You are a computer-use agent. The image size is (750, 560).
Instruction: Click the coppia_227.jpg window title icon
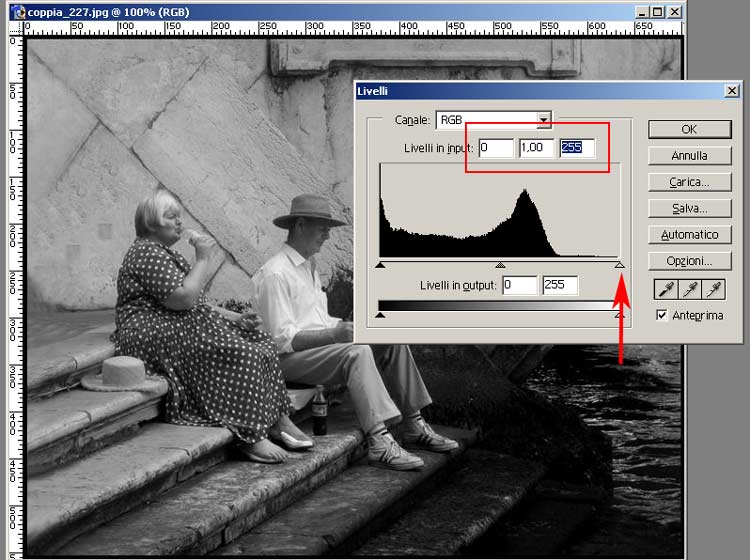coord(17,12)
